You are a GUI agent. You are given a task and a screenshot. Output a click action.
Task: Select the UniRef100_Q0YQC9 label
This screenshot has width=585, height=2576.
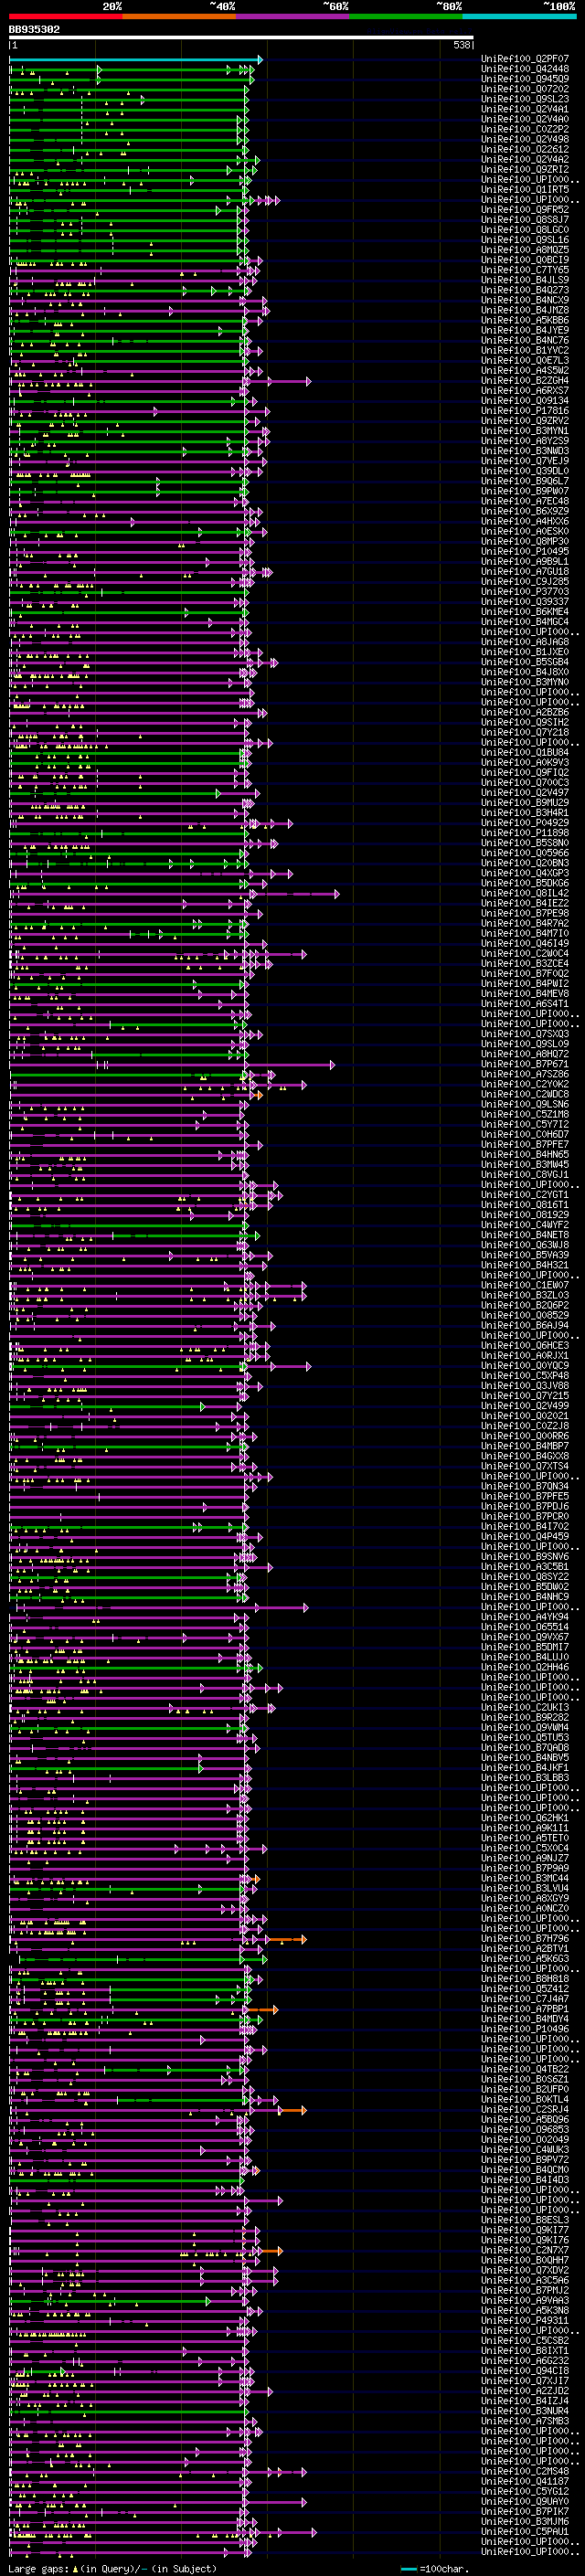(525, 1366)
